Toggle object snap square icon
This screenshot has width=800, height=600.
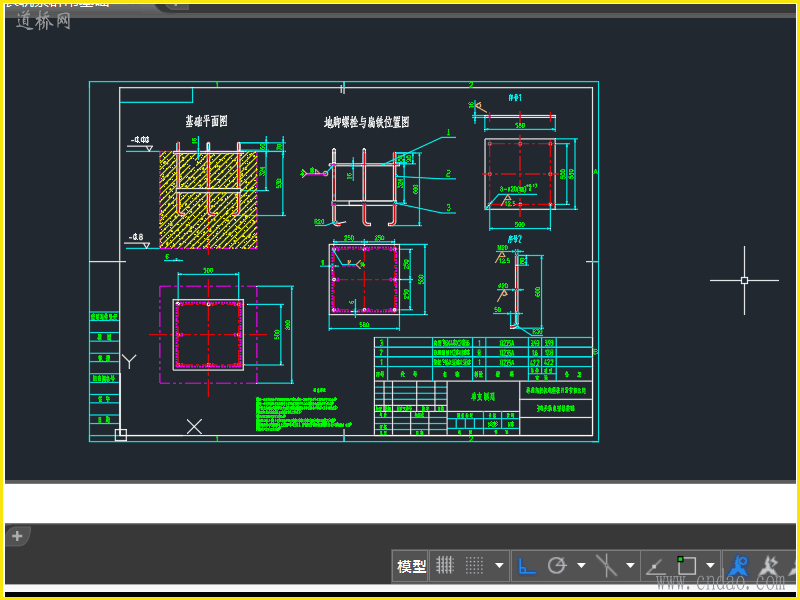(686, 565)
